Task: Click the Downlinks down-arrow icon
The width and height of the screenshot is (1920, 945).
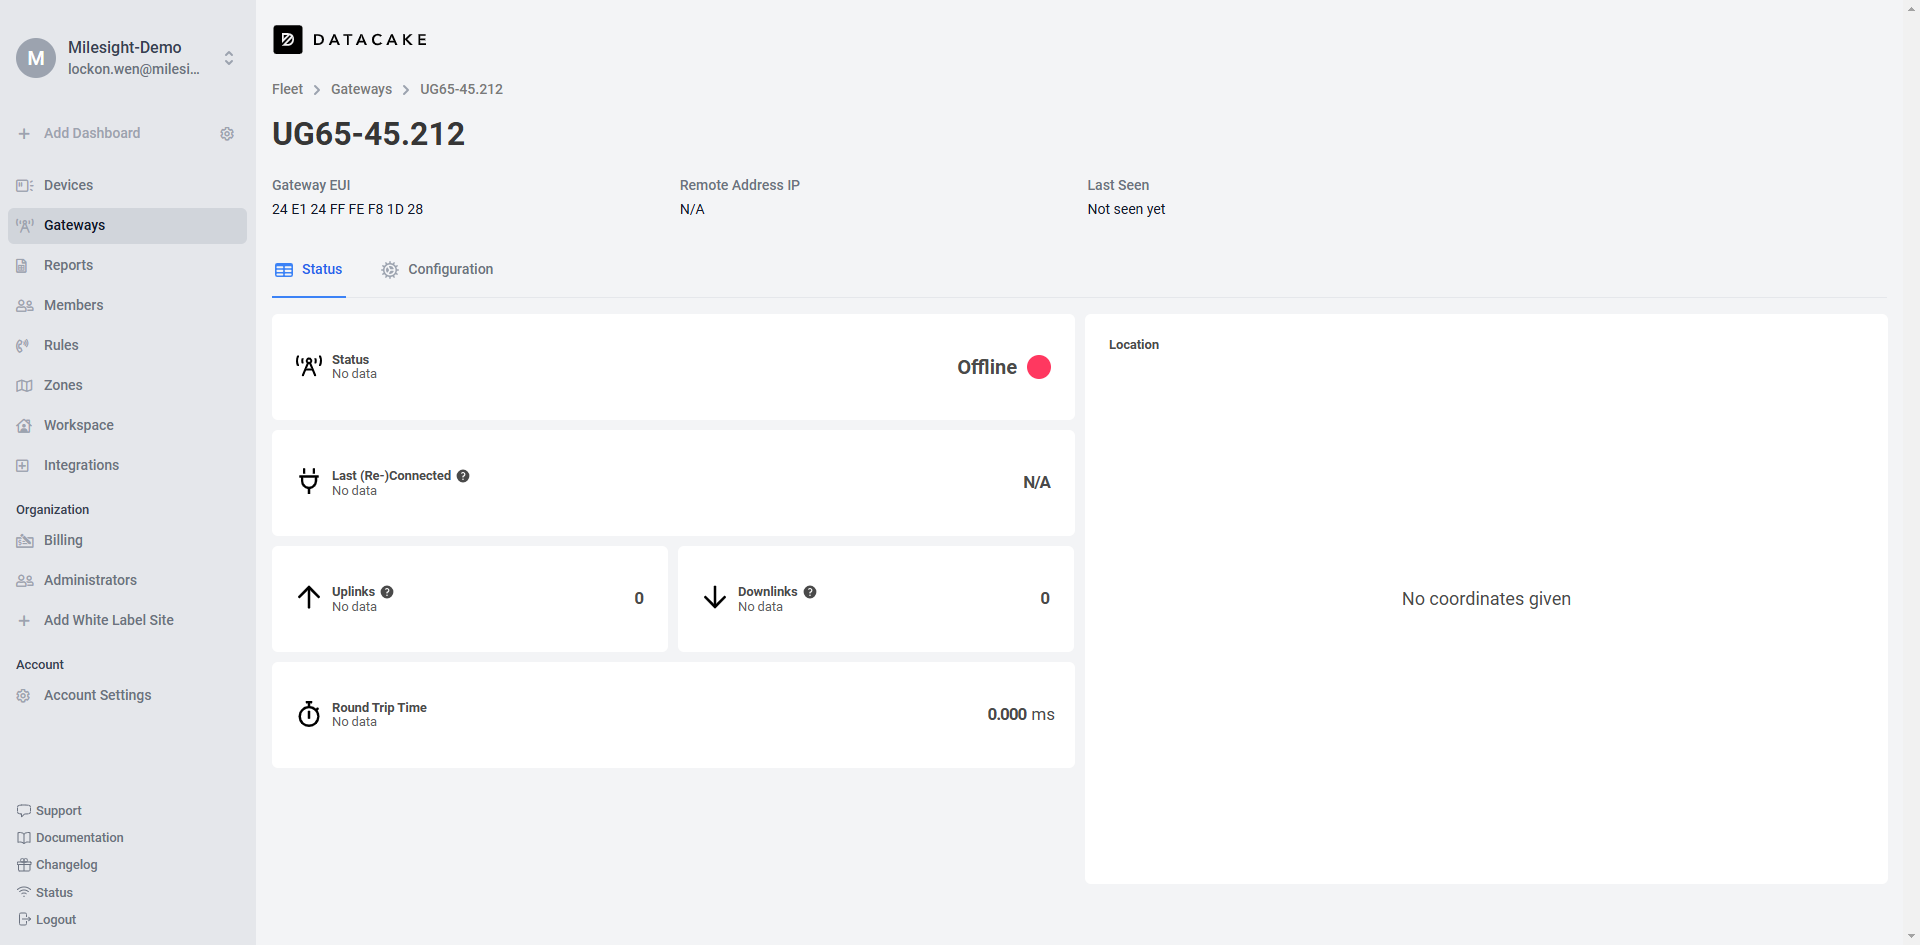Action: [715, 598]
